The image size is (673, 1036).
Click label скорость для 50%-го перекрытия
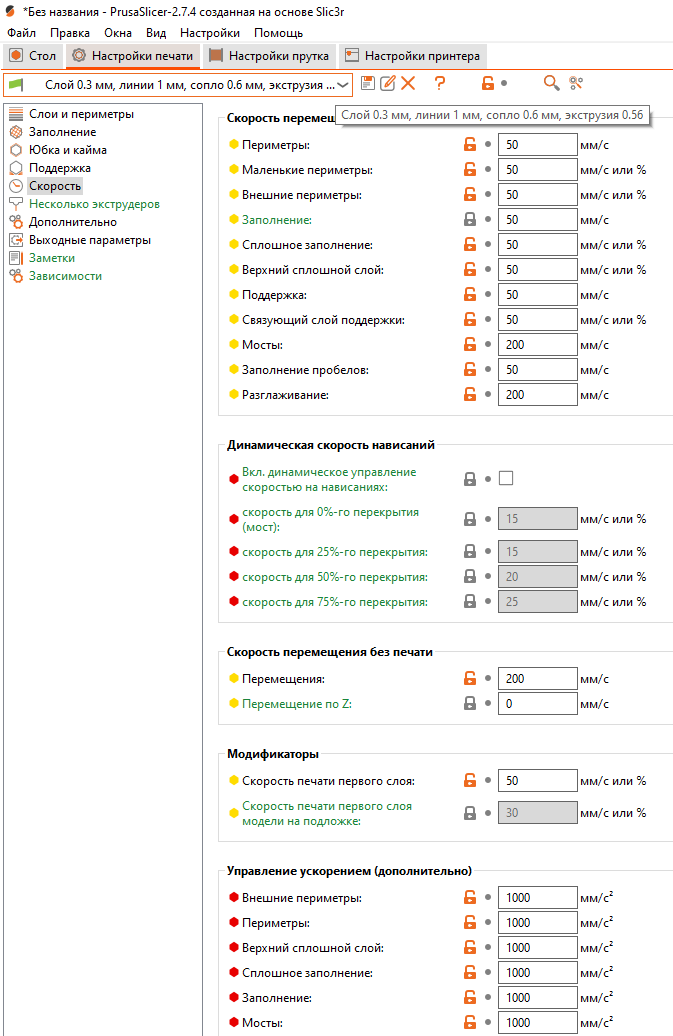[x=335, y=577]
